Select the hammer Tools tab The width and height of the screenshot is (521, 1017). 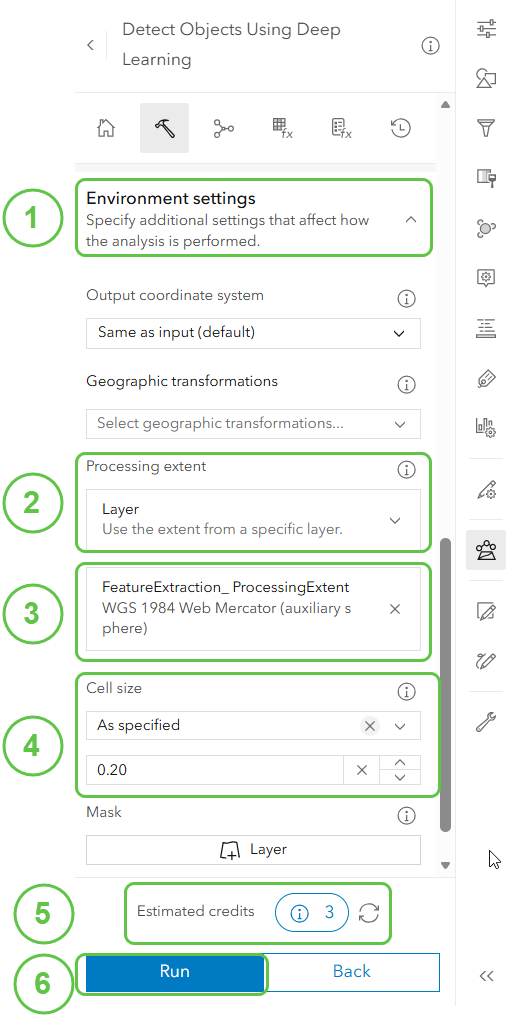coord(164,128)
